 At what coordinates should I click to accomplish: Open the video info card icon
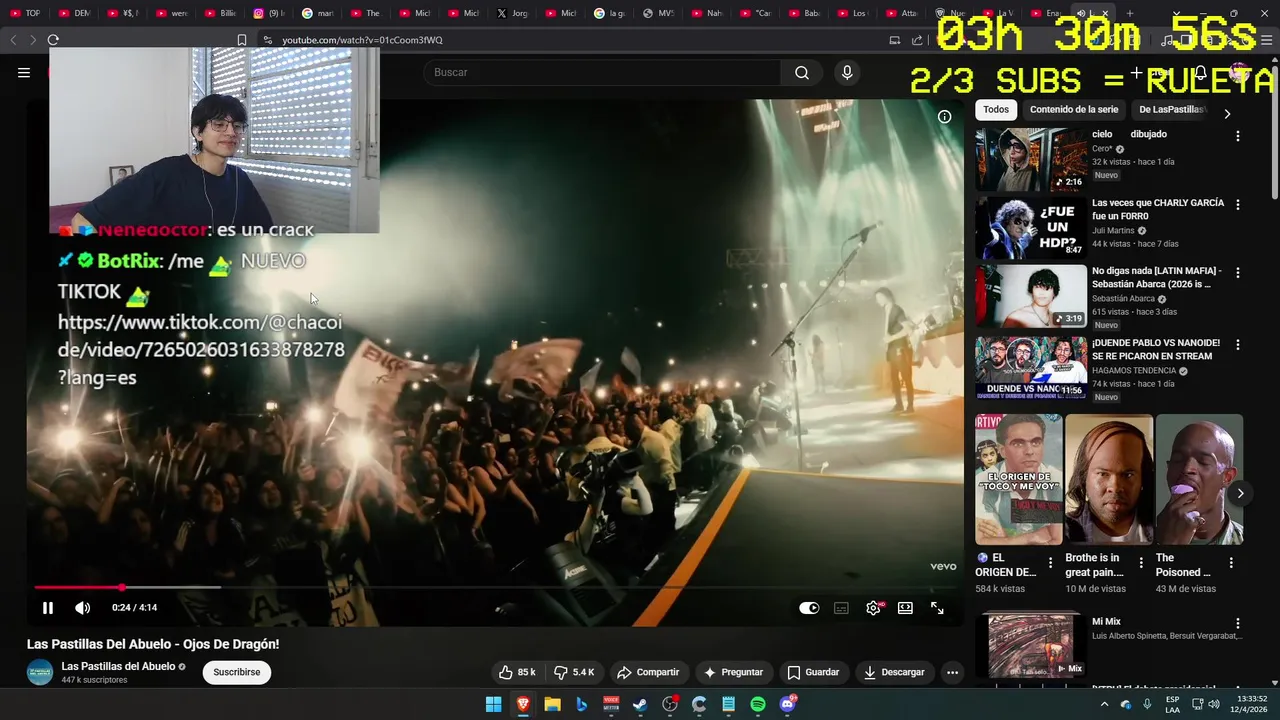(x=944, y=117)
